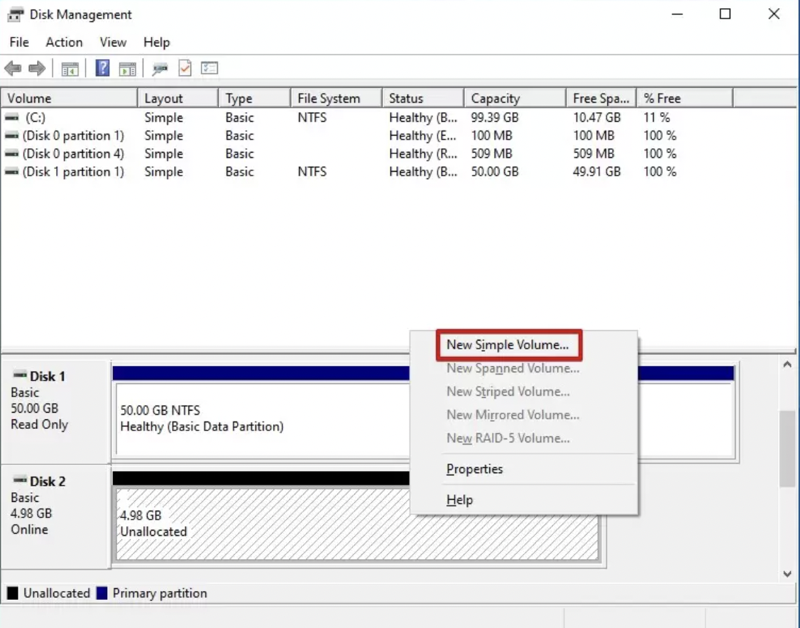Choose New Simple Volume from context menu
800x628 pixels.
pos(508,345)
